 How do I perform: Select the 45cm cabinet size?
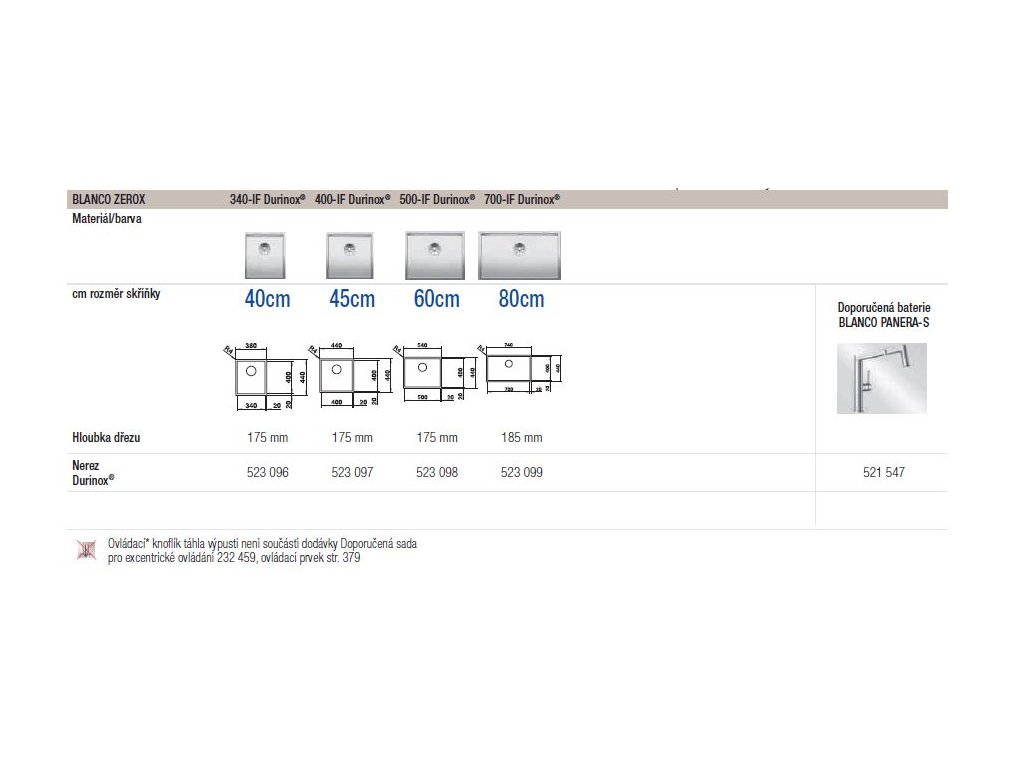(352, 299)
